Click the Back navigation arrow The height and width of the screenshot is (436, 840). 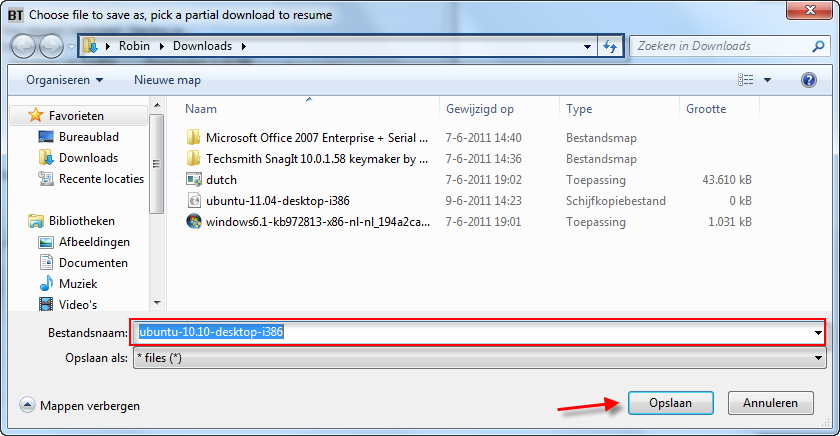(x=24, y=47)
